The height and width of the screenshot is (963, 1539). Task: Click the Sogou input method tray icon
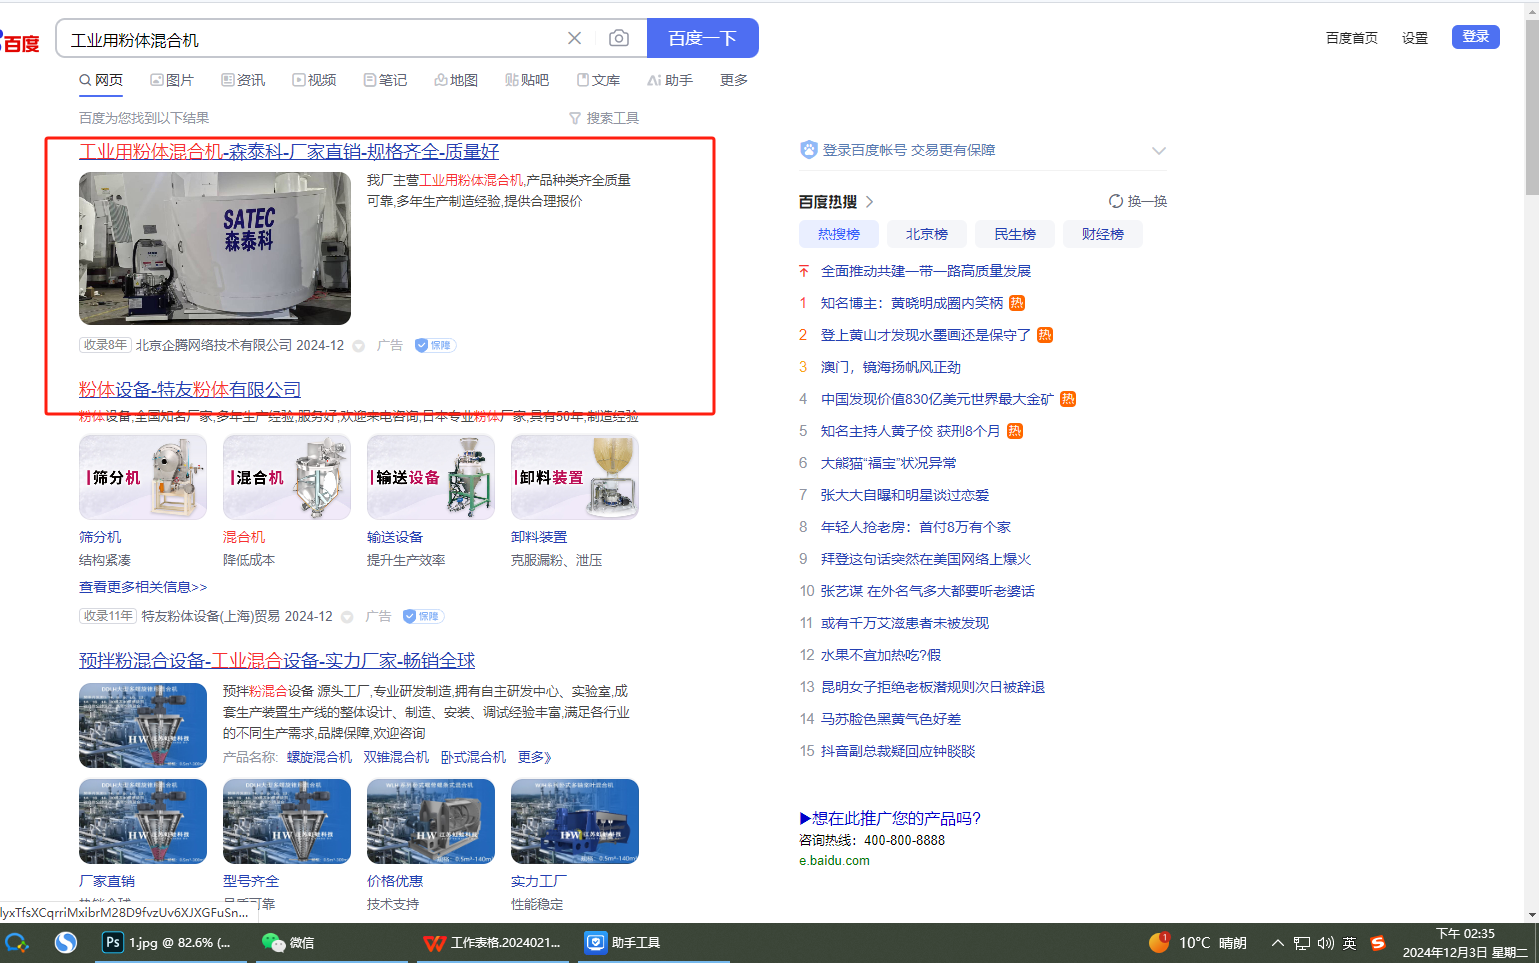point(1378,943)
